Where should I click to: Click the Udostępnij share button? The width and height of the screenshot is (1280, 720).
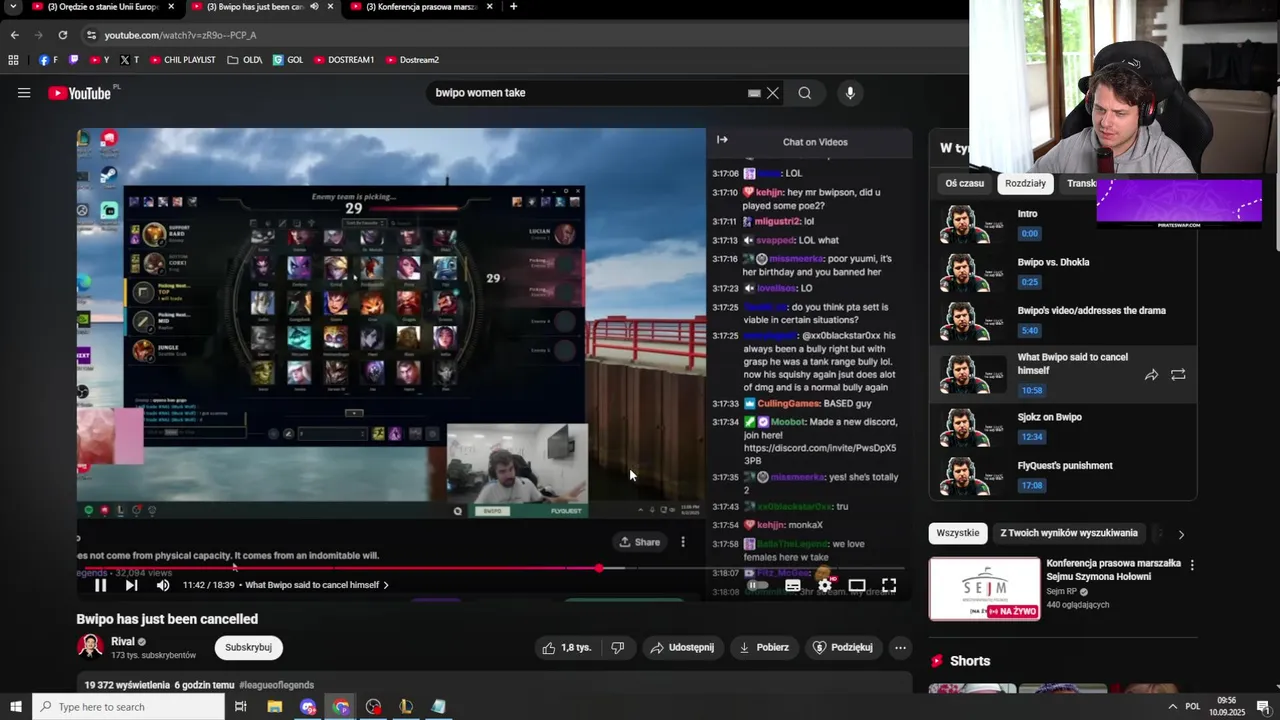click(x=682, y=647)
